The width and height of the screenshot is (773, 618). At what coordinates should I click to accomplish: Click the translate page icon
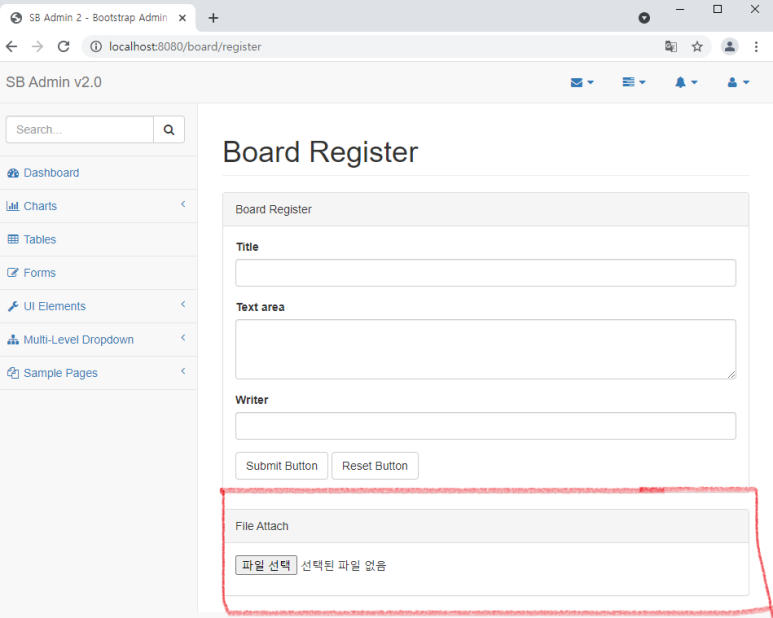(x=670, y=46)
